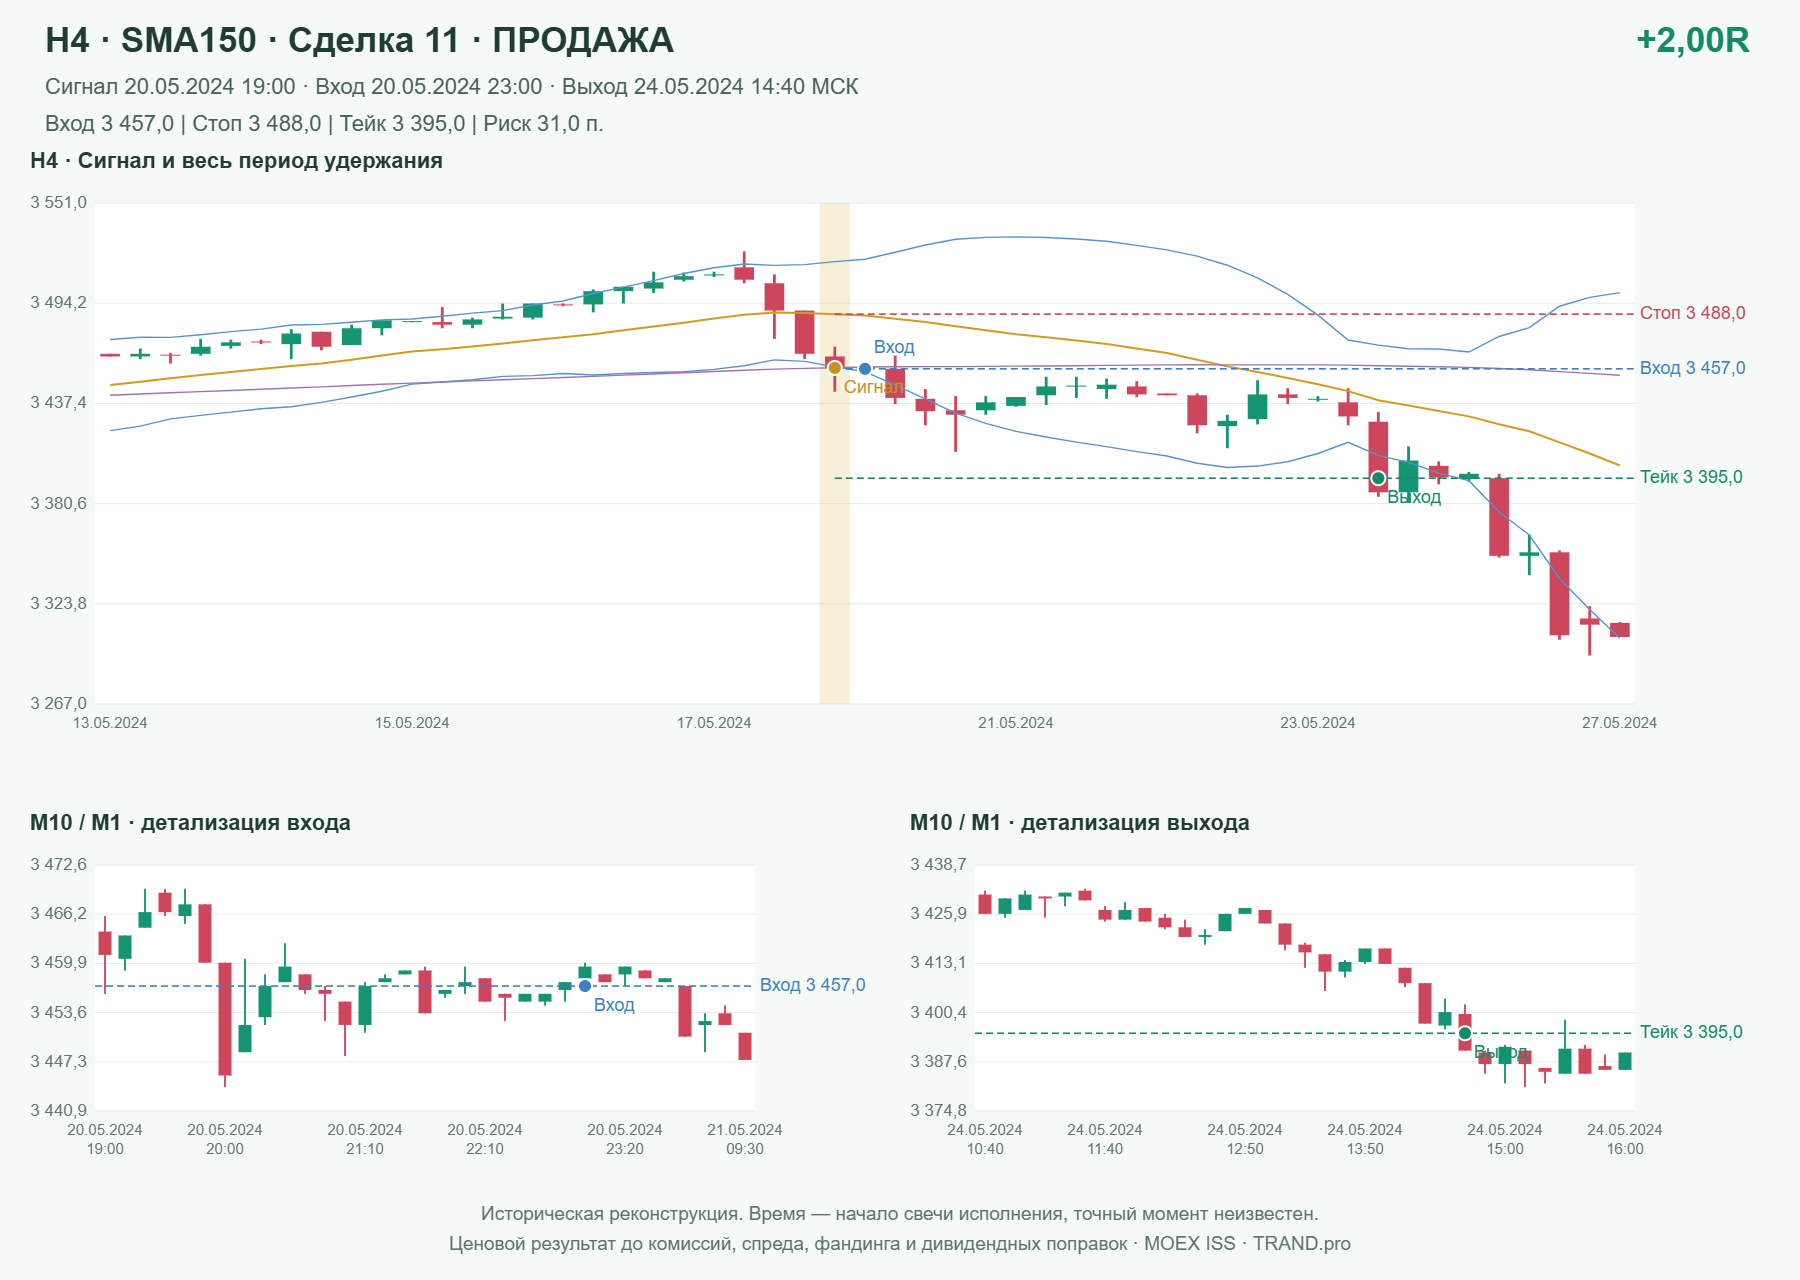Click the 3 437,4 price axis label

(59, 403)
